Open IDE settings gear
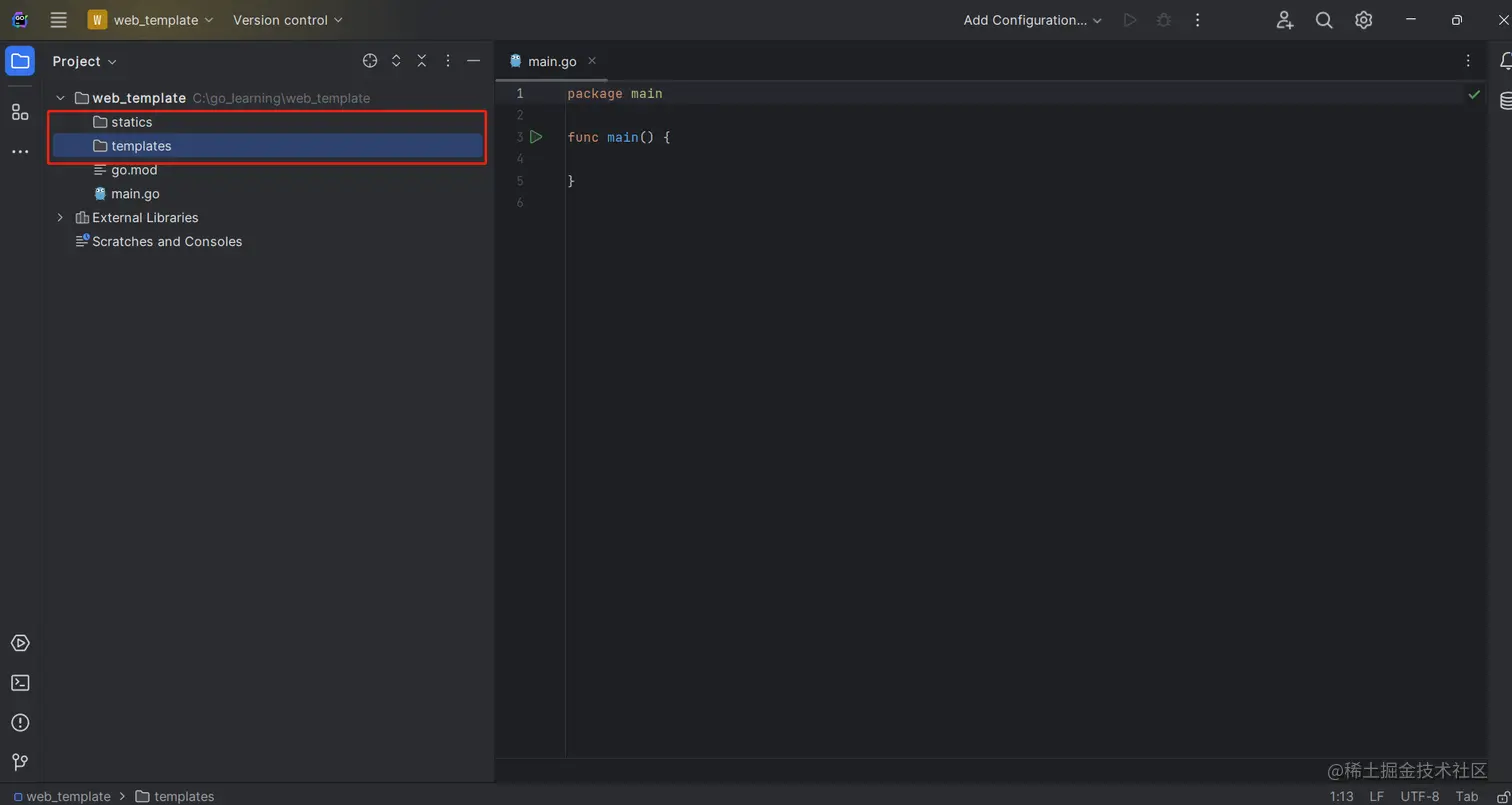This screenshot has width=1512, height=805. coord(1363,20)
